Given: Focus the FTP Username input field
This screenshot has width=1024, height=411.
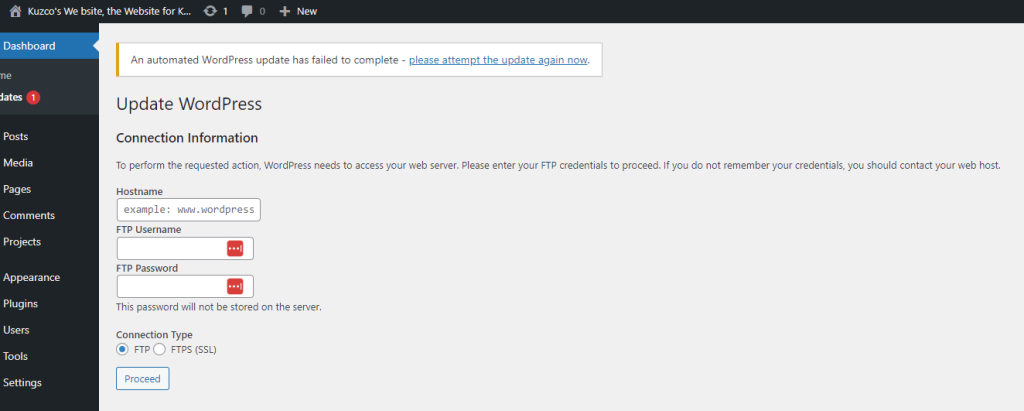Looking at the screenshot, I should 185,248.
